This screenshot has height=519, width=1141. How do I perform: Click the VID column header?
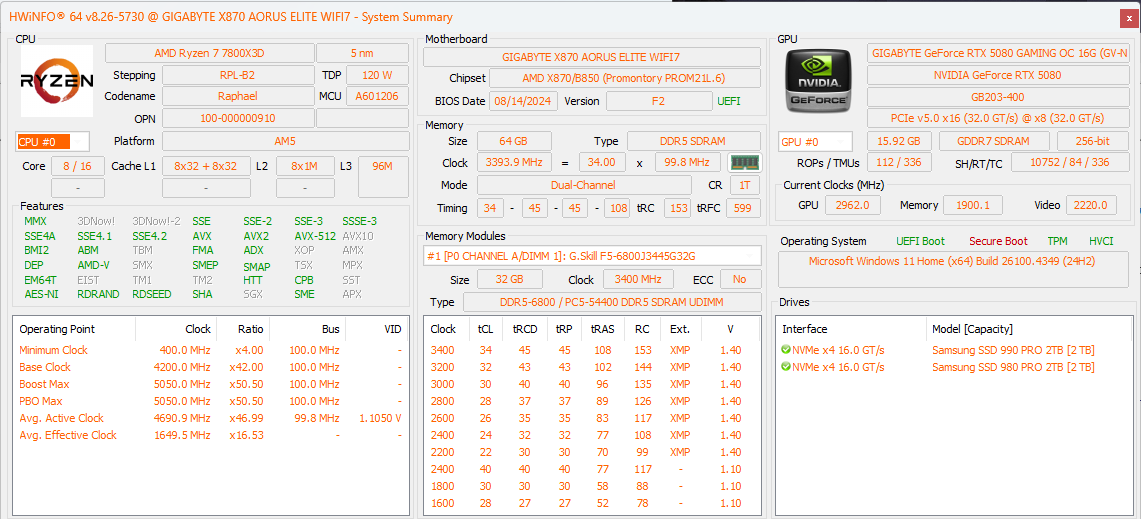(377, 329)
